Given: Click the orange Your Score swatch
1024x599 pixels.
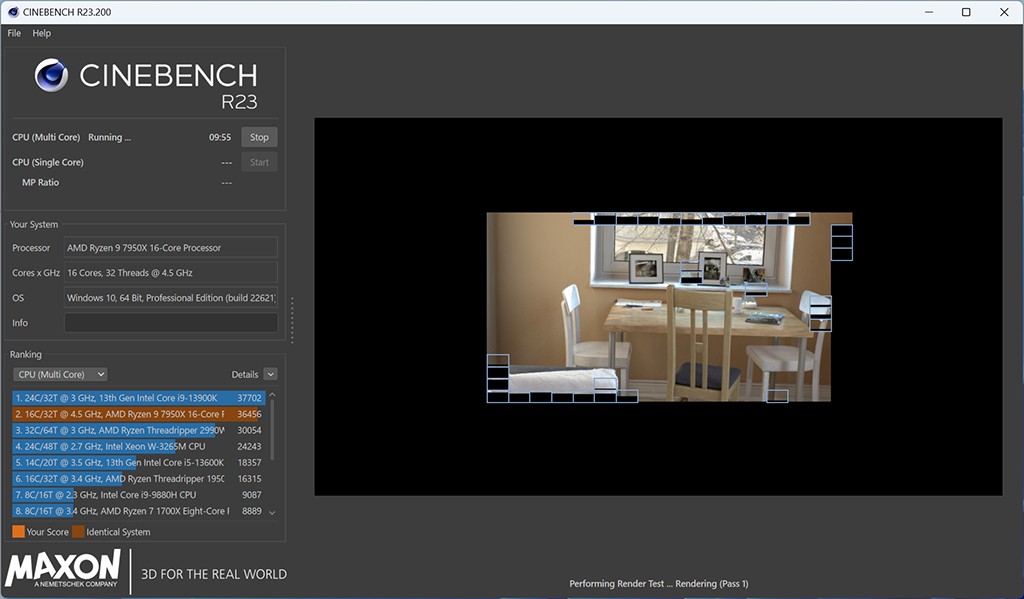Looking at the screenshot, I should 18,532.
